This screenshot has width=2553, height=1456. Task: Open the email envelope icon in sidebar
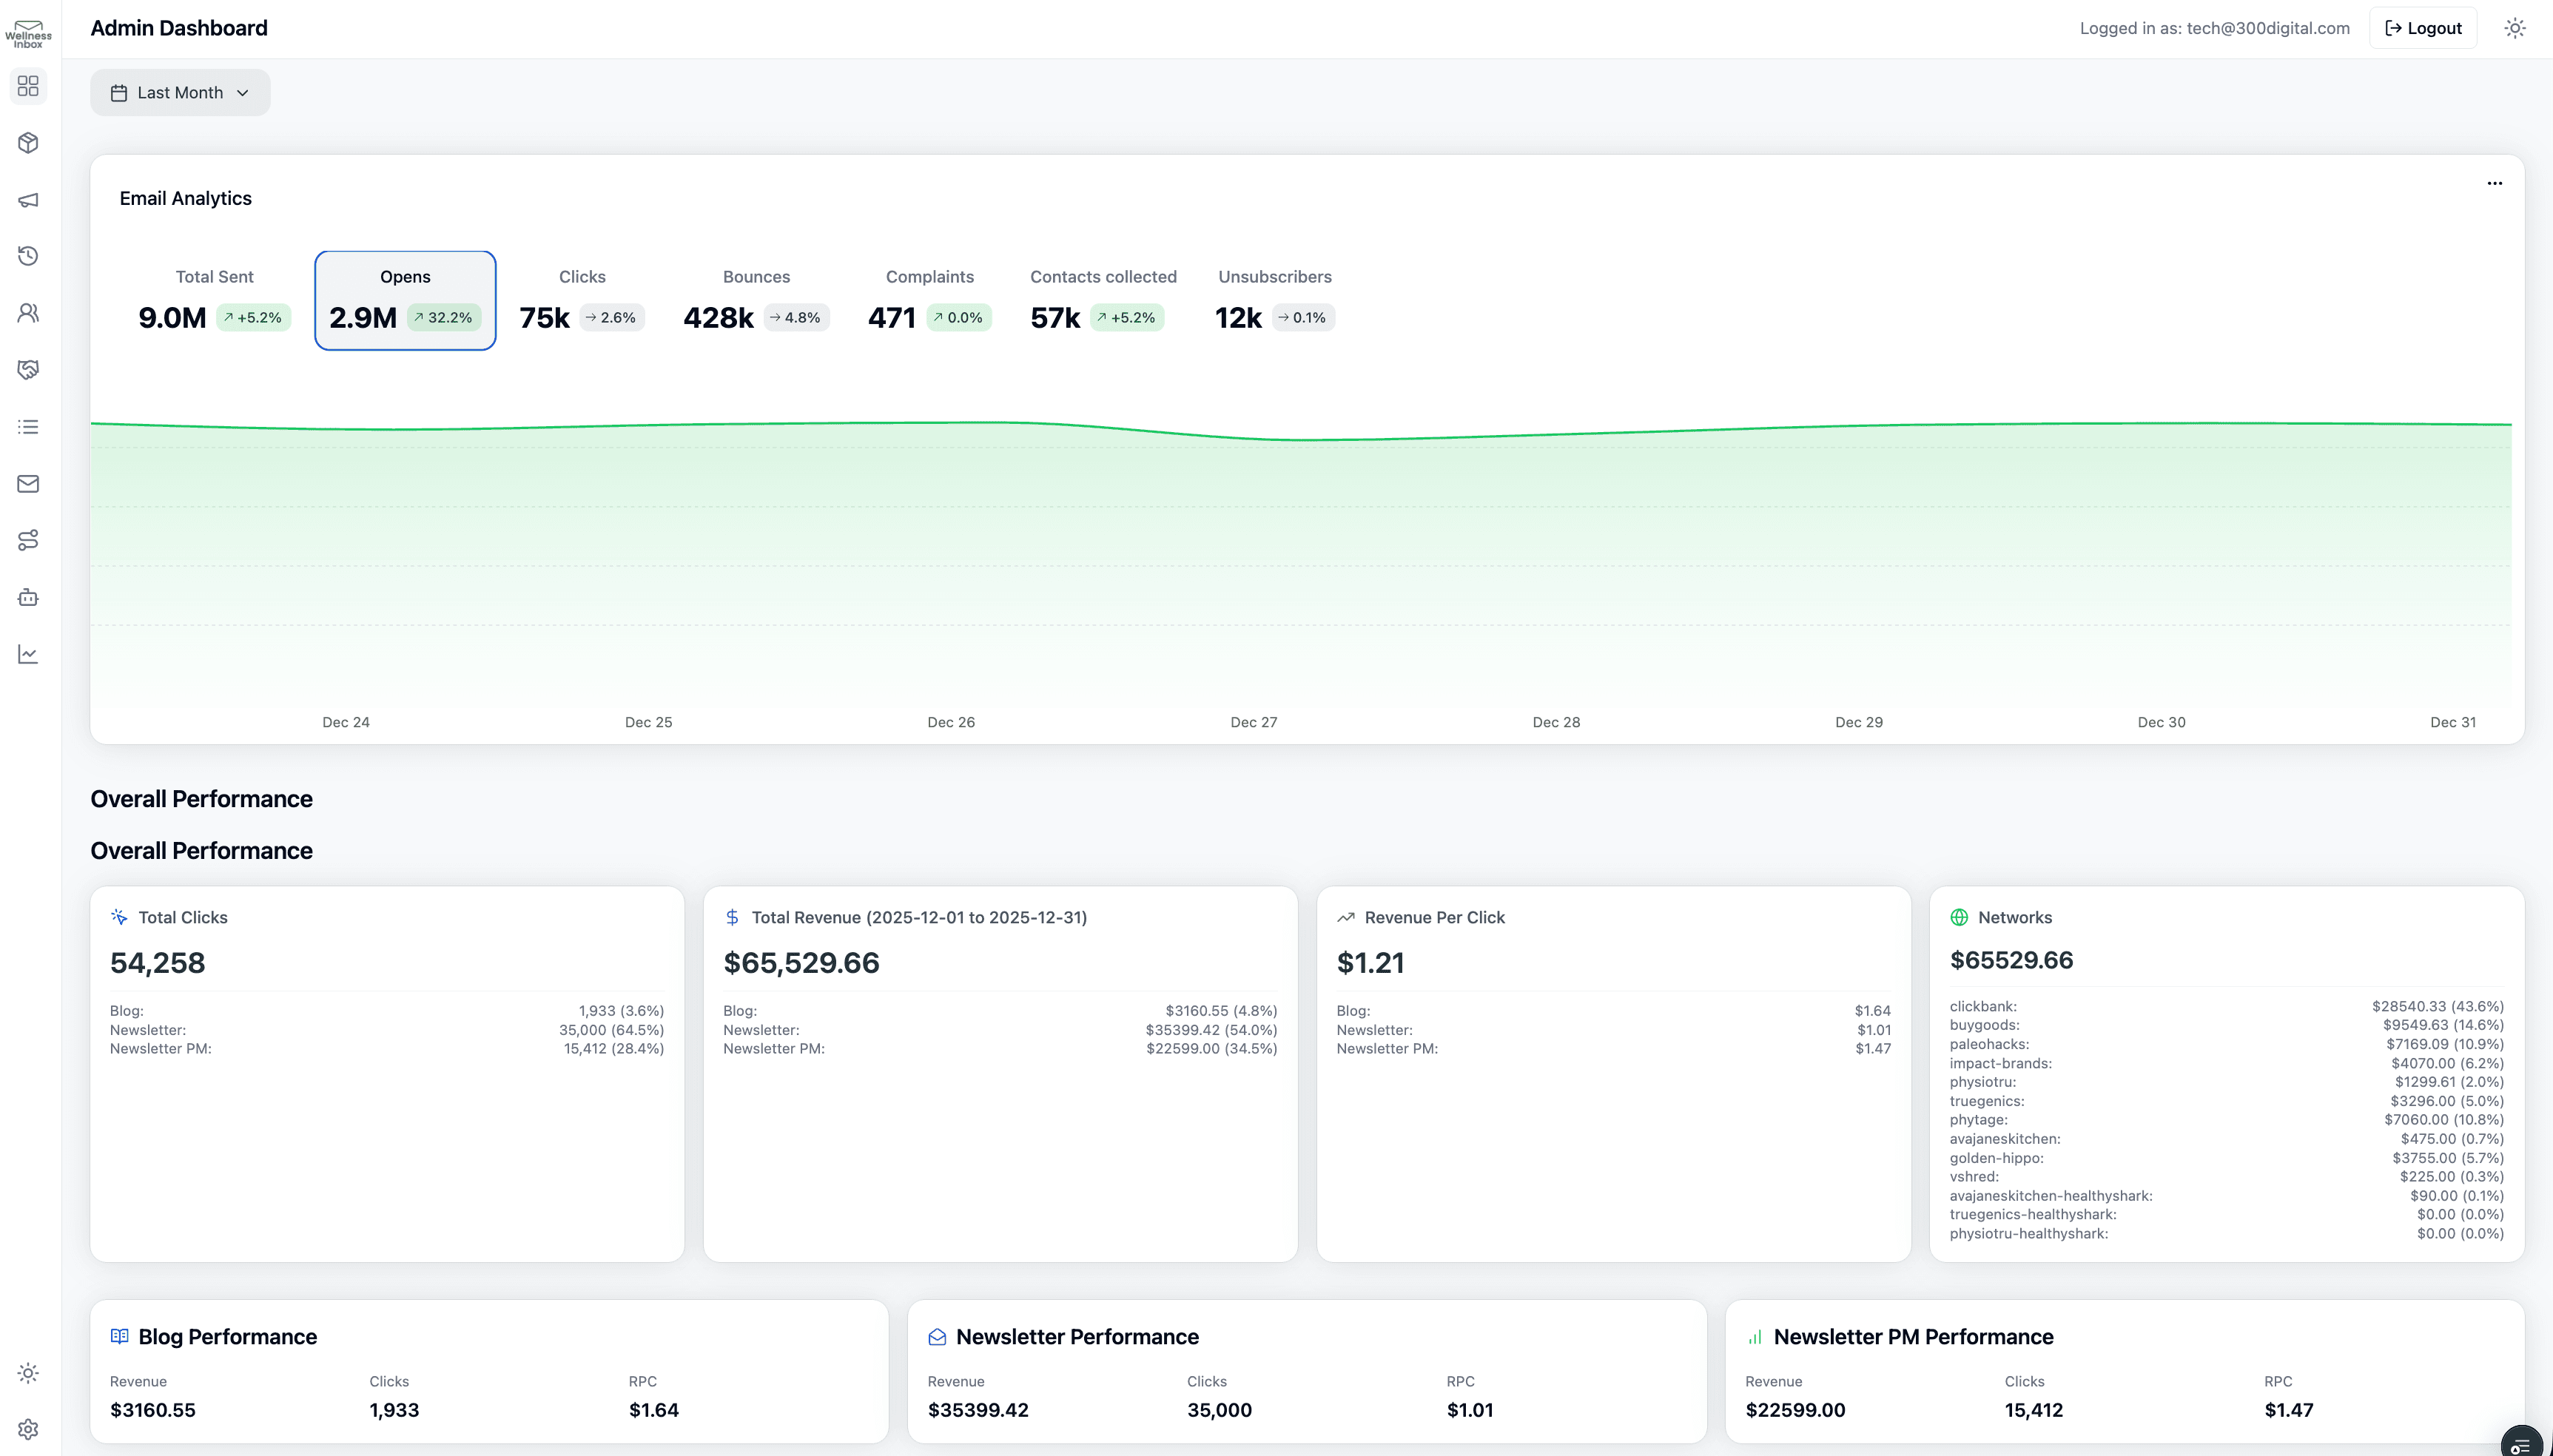[x=28, y=483]
